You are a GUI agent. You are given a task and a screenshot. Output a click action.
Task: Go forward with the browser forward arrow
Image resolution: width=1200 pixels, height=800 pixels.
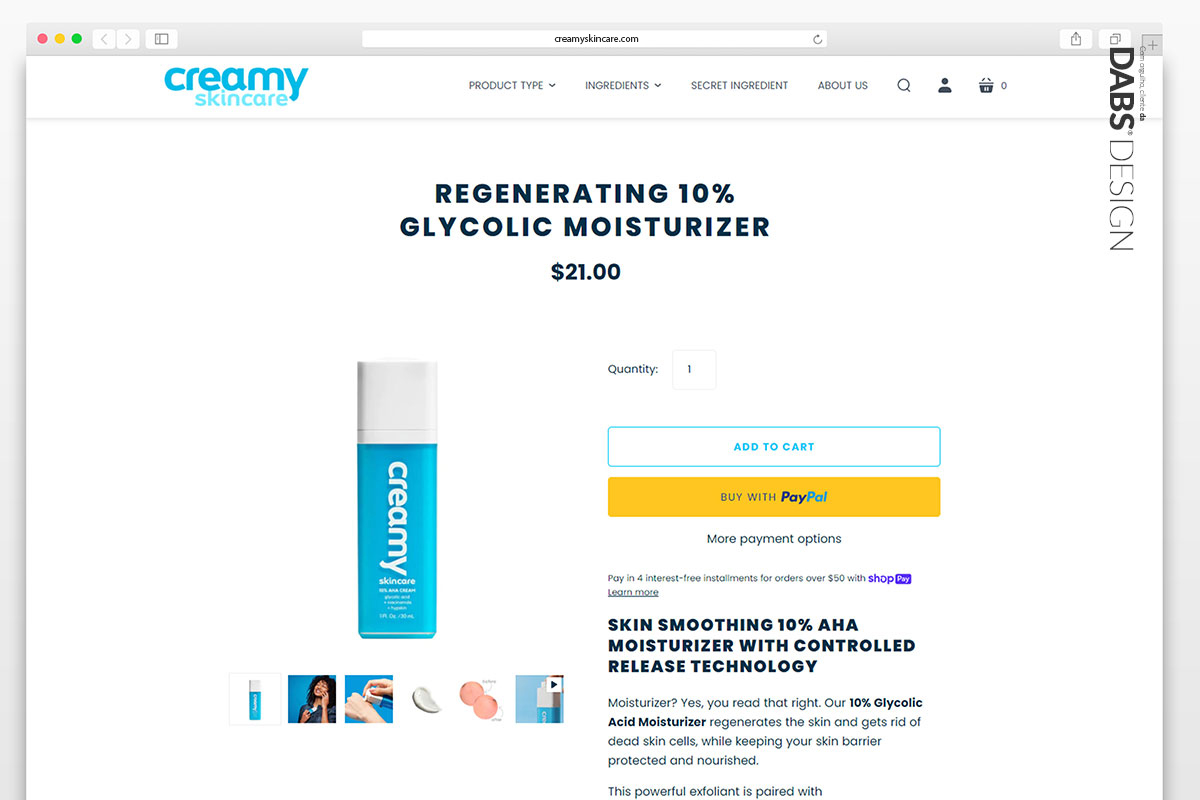128,39
